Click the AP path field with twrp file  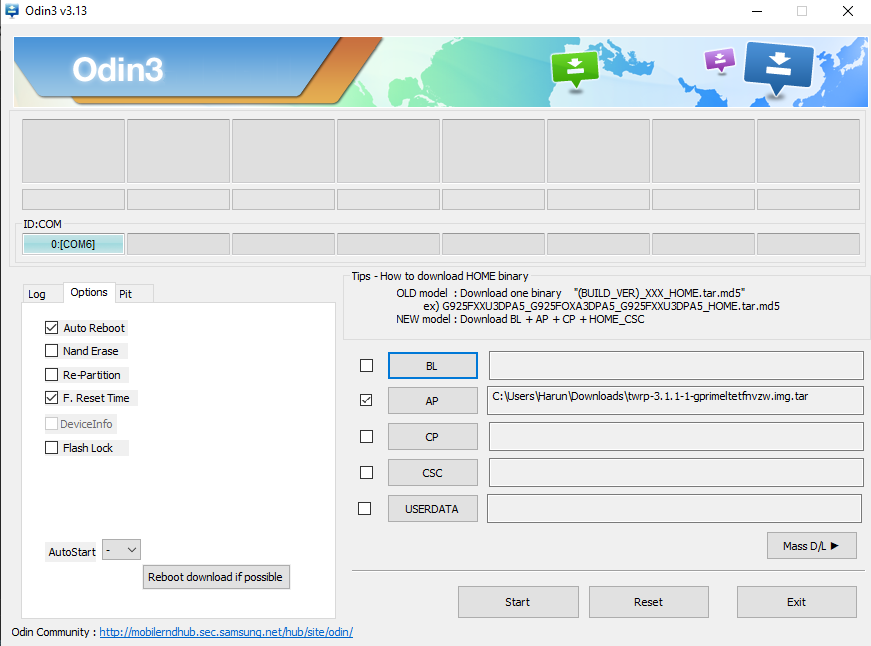(675, 400)
